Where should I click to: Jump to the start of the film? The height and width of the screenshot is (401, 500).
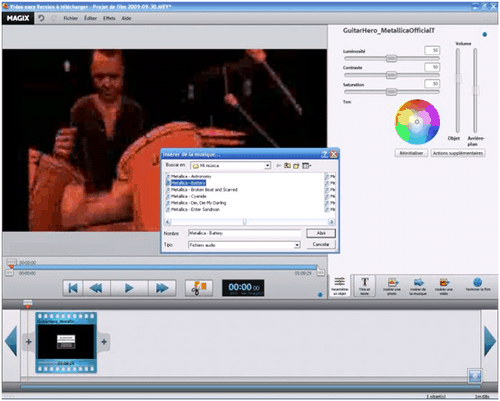[x=73, y=288]
